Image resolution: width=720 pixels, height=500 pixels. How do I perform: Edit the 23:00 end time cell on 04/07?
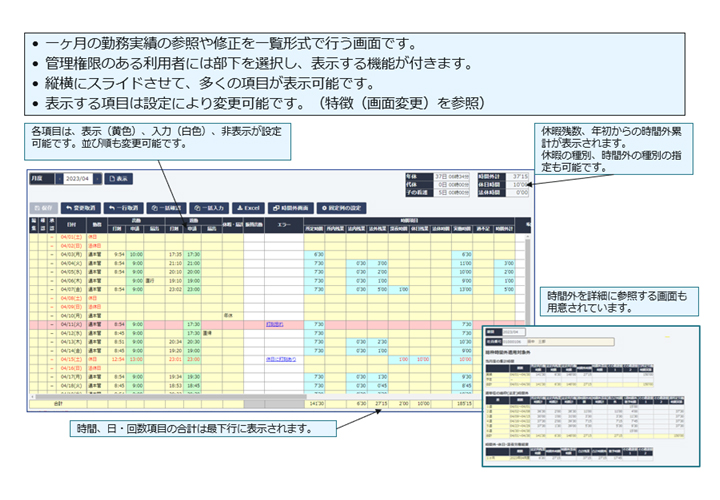pos(192,290)
